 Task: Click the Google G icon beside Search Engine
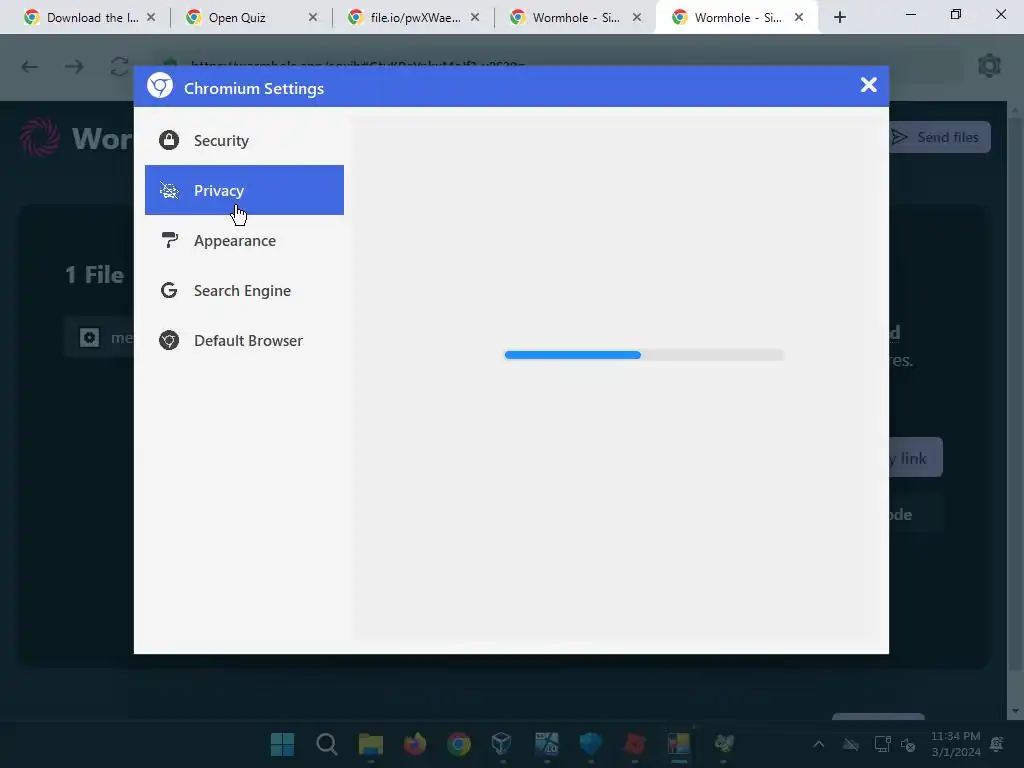tap(169, 290)
